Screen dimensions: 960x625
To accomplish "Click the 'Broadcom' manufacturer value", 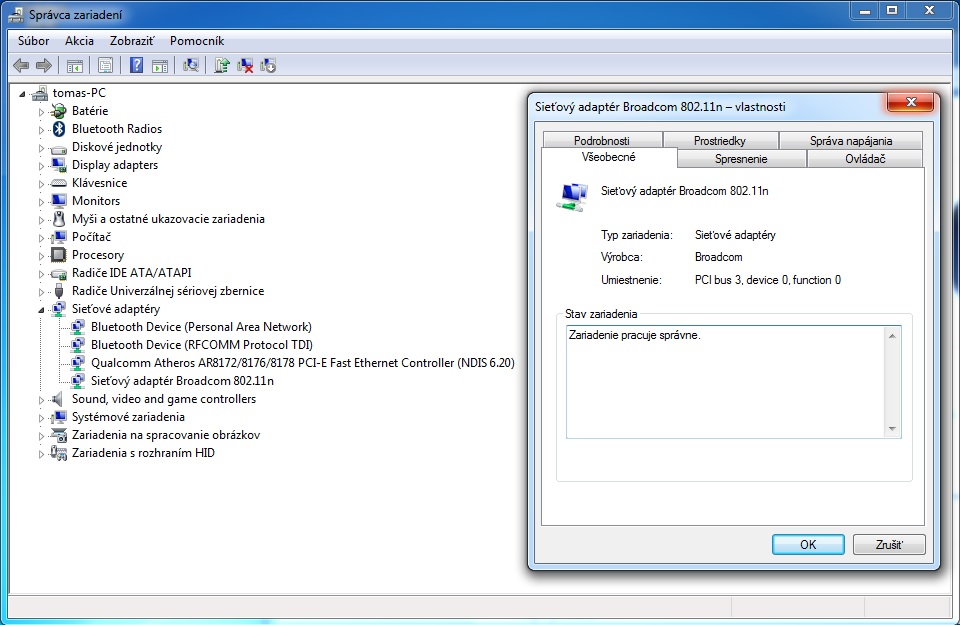I will pyautogui.click(x=718, y=257).
